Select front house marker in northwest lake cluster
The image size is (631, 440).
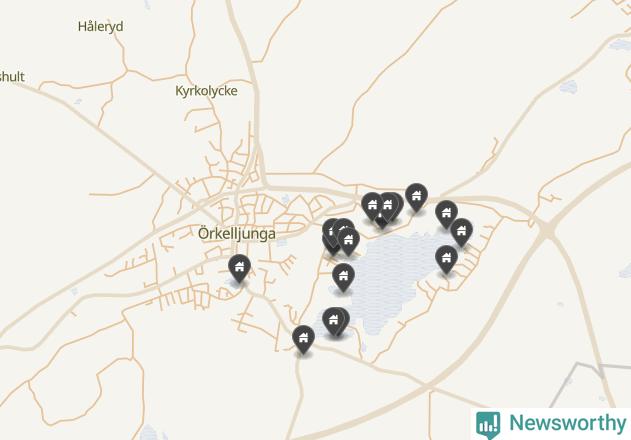point(348,241)
